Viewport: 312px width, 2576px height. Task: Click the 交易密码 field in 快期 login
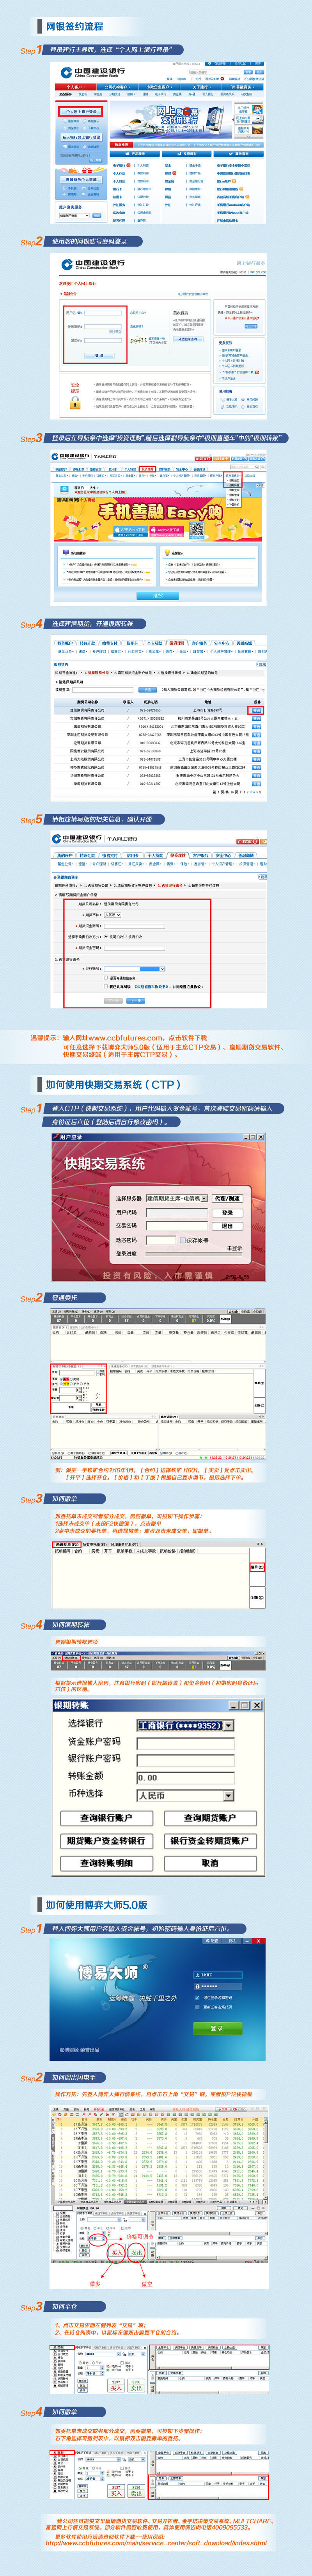(177, 1226)
